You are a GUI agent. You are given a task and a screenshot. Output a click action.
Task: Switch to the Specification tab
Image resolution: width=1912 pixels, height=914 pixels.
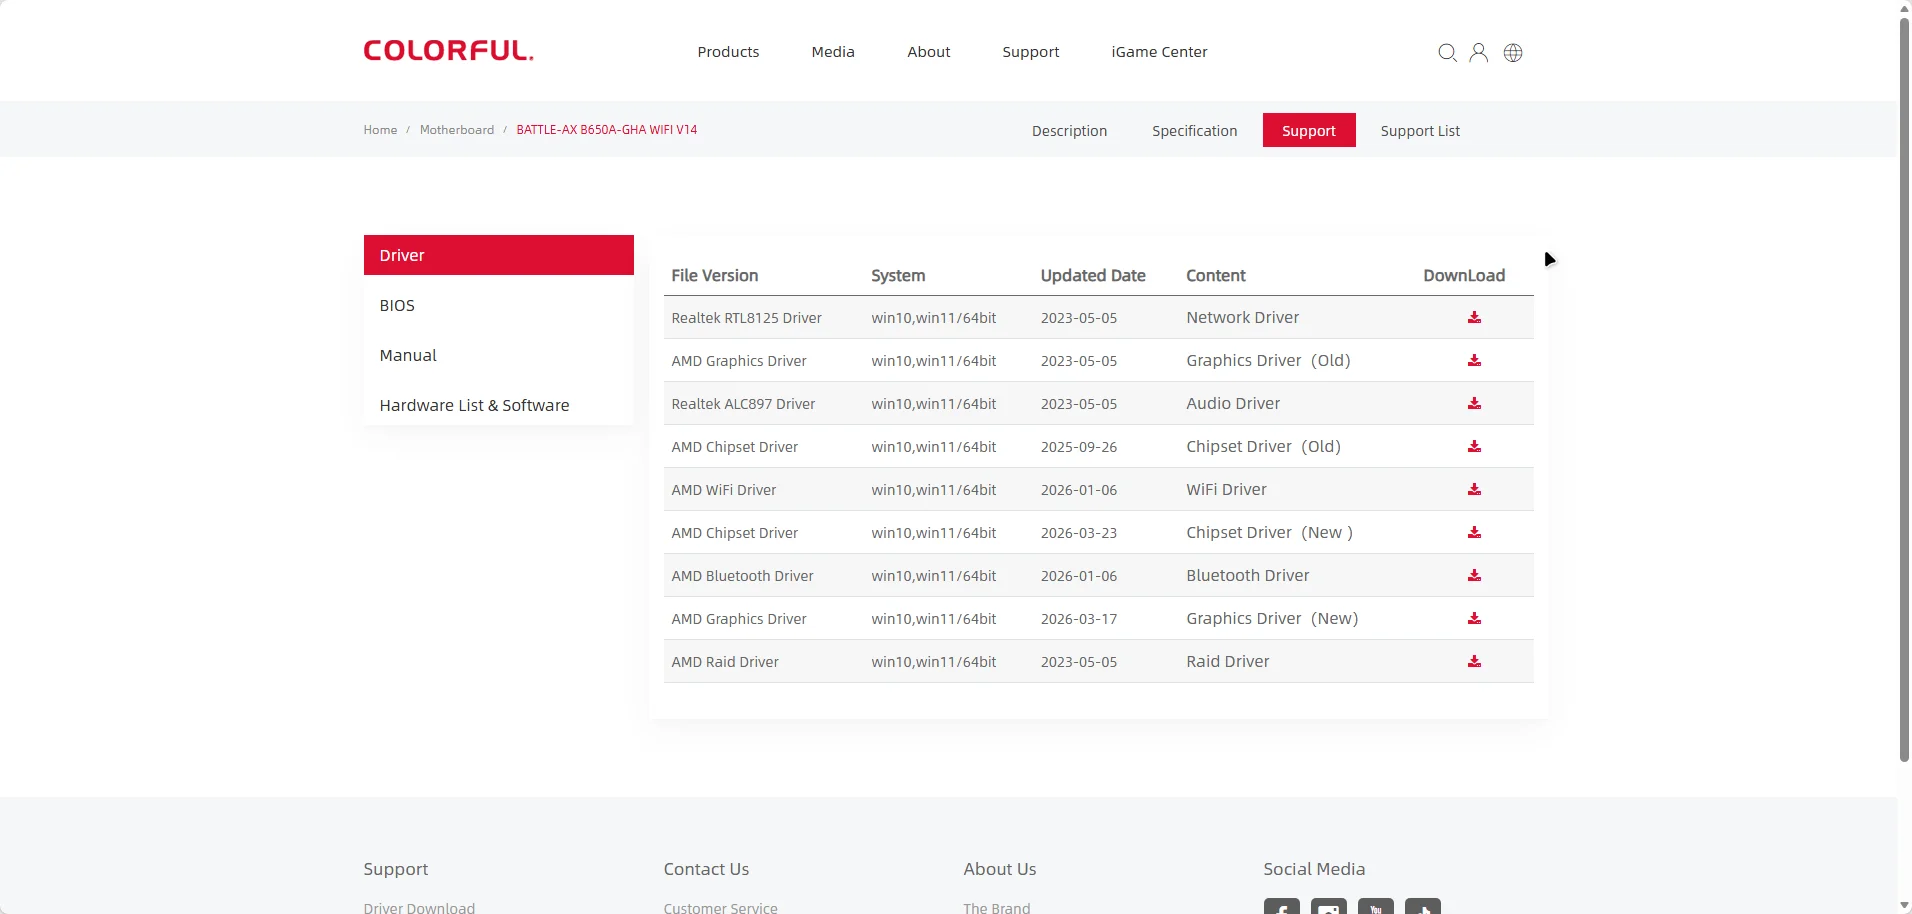point(1194,131)
